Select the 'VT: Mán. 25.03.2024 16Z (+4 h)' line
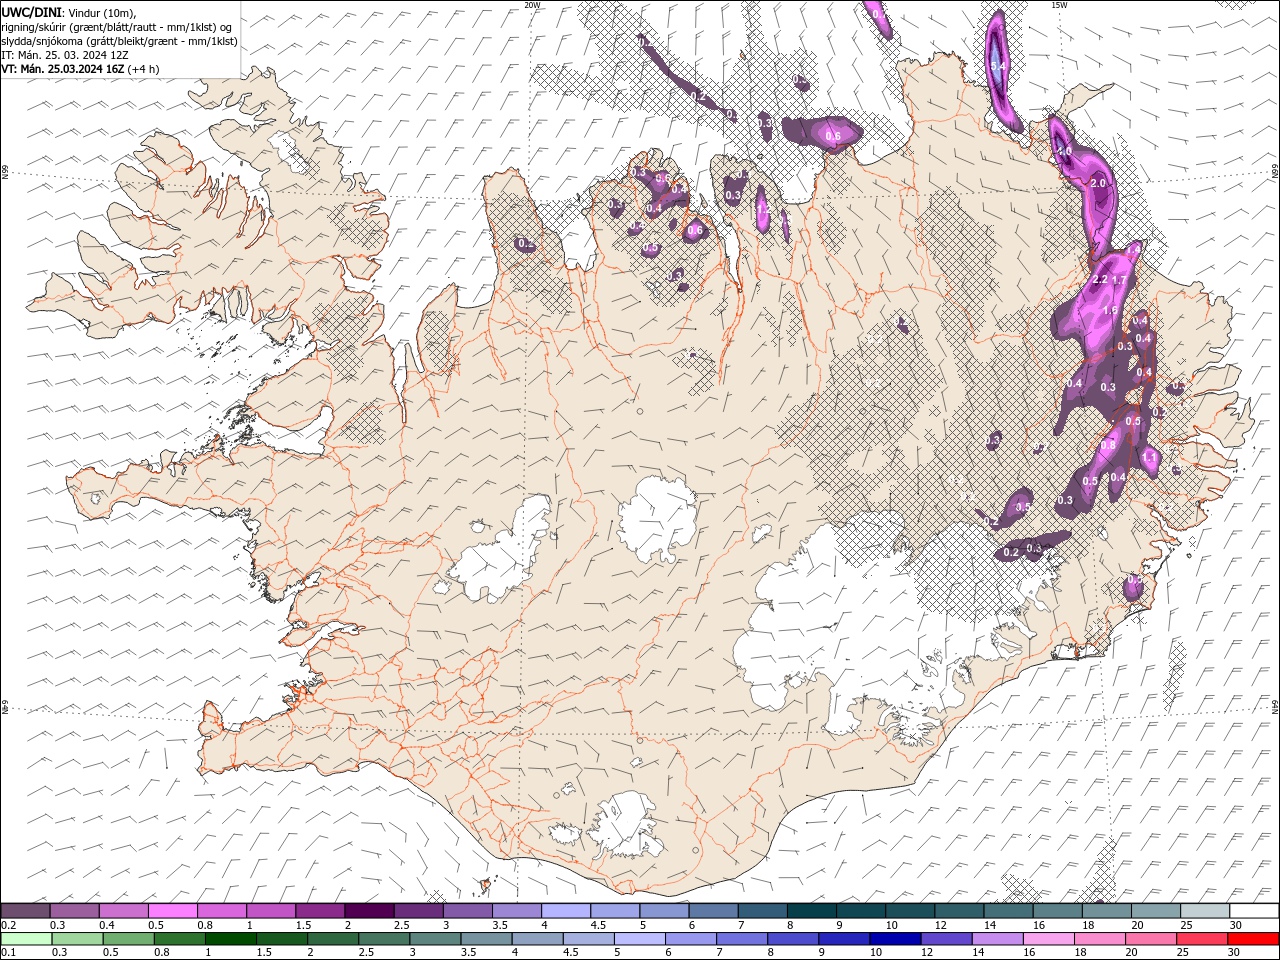The image size is (1280, 960). pyautogui.click(x=80, y=69)
